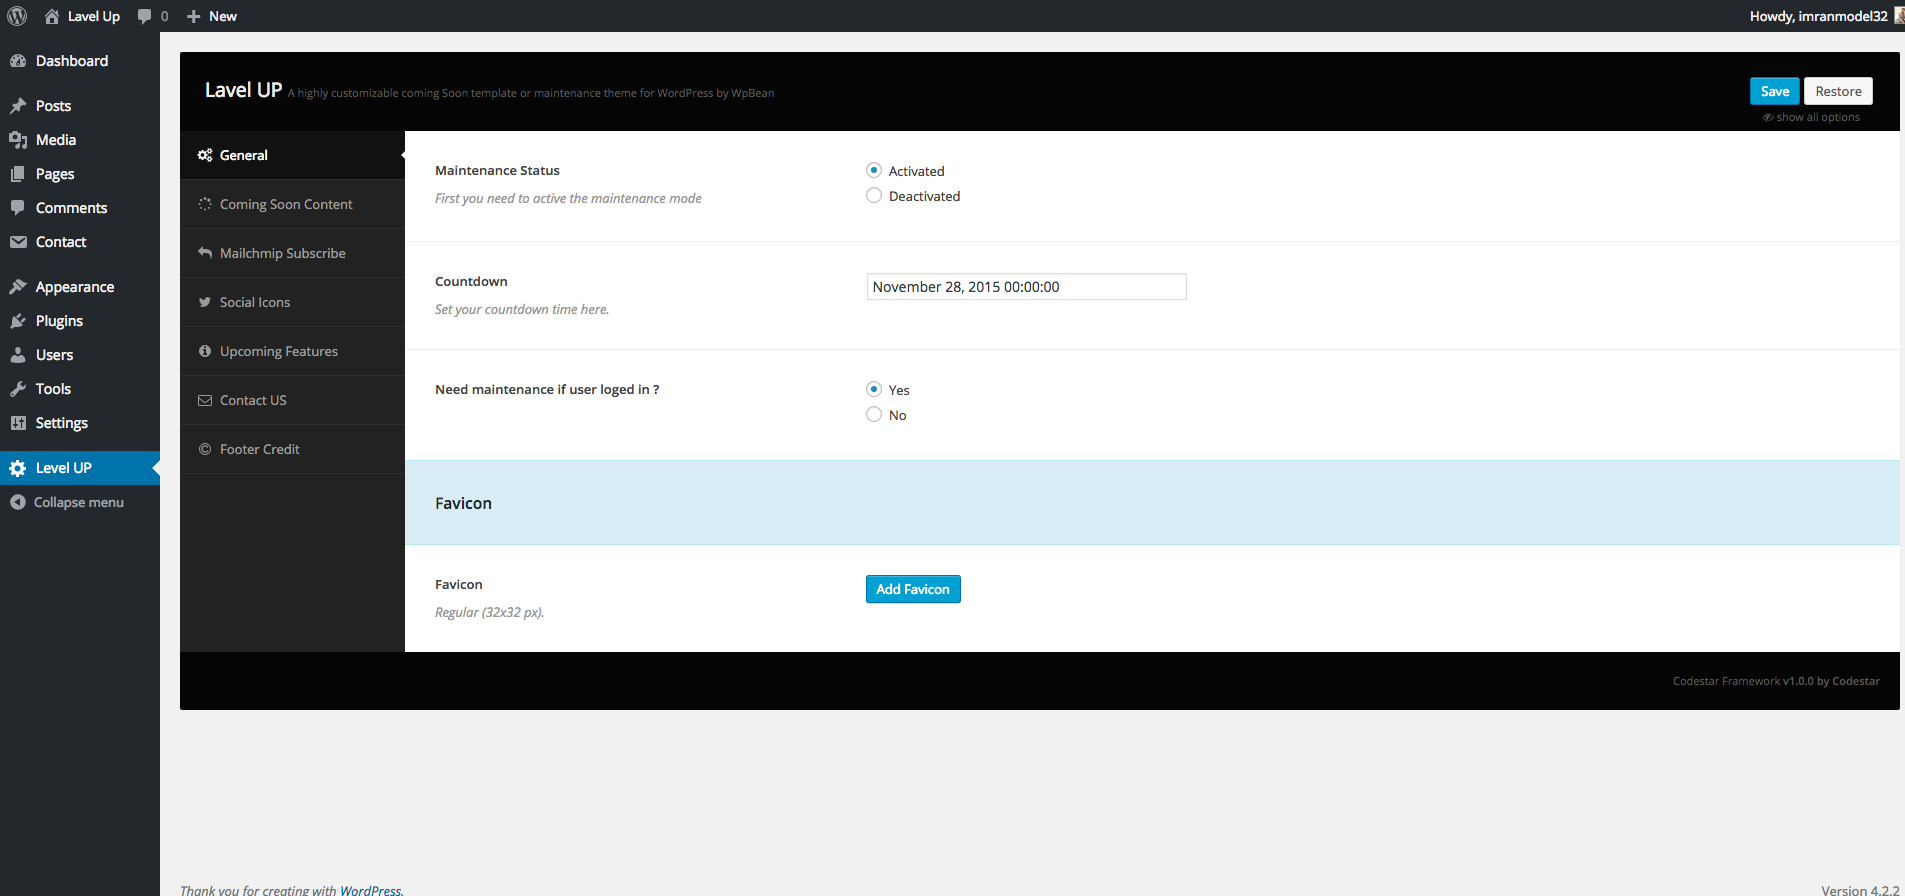
Task: Click Collapse menu label
Action: pos(79,502)
